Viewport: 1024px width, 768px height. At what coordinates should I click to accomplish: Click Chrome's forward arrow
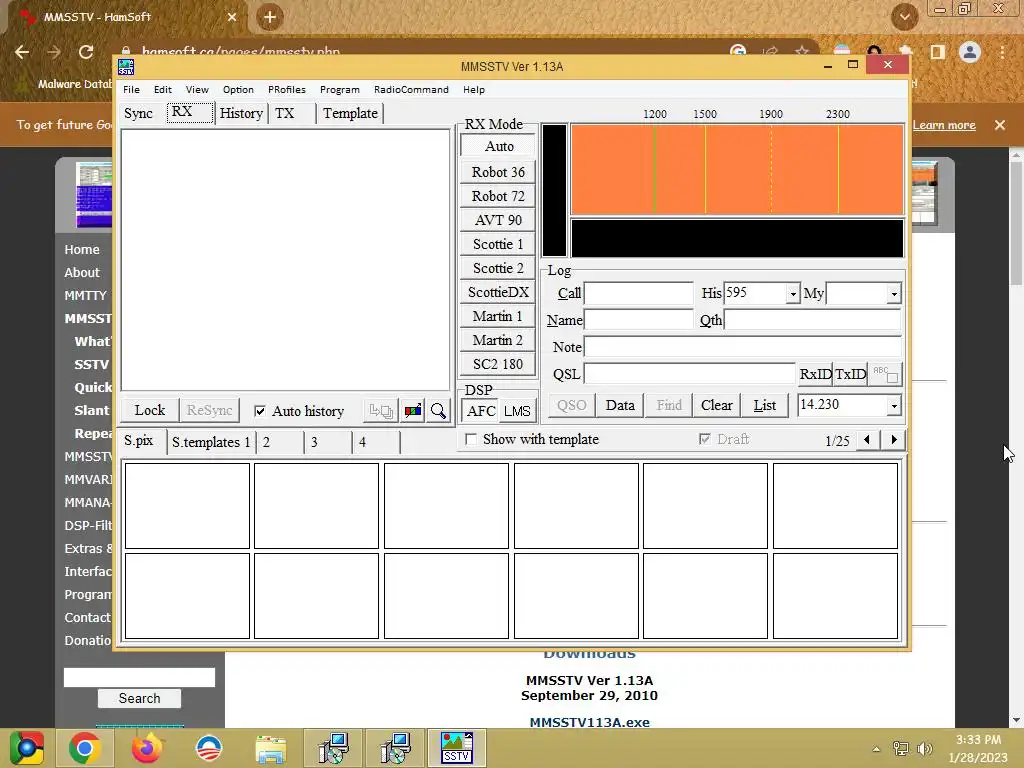54,52
